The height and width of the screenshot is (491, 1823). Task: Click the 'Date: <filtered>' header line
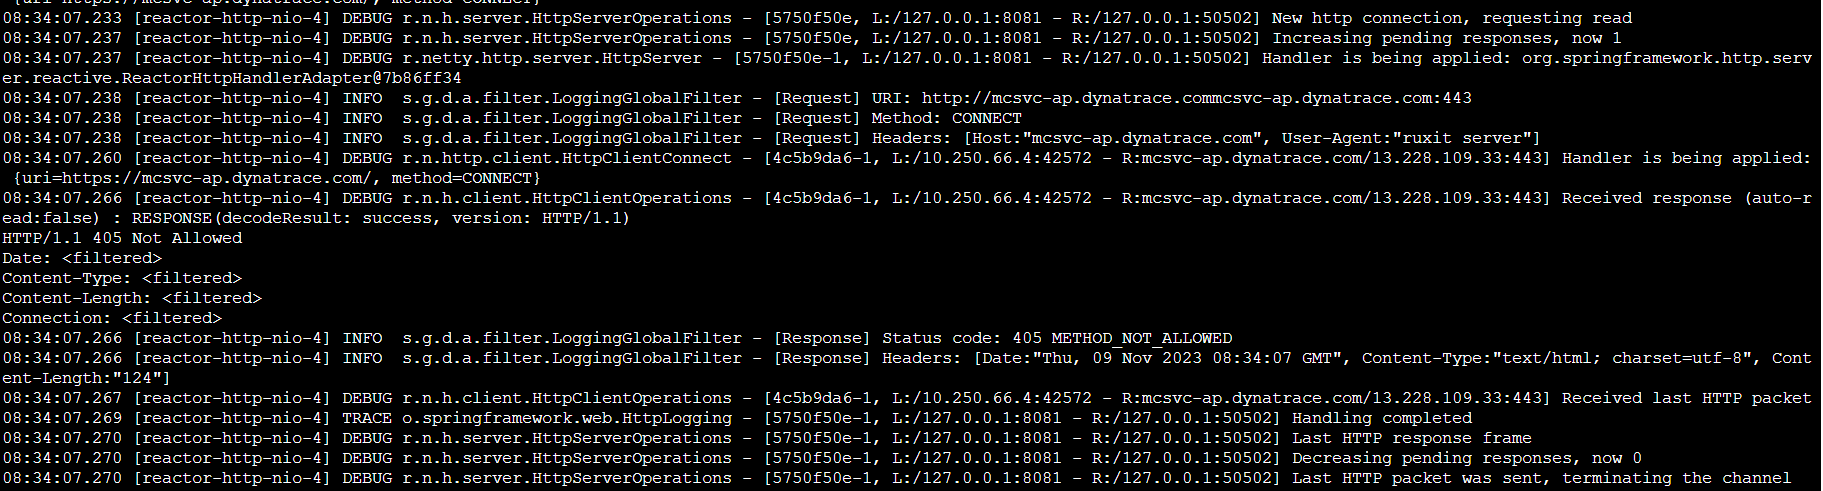pos(82,258)
